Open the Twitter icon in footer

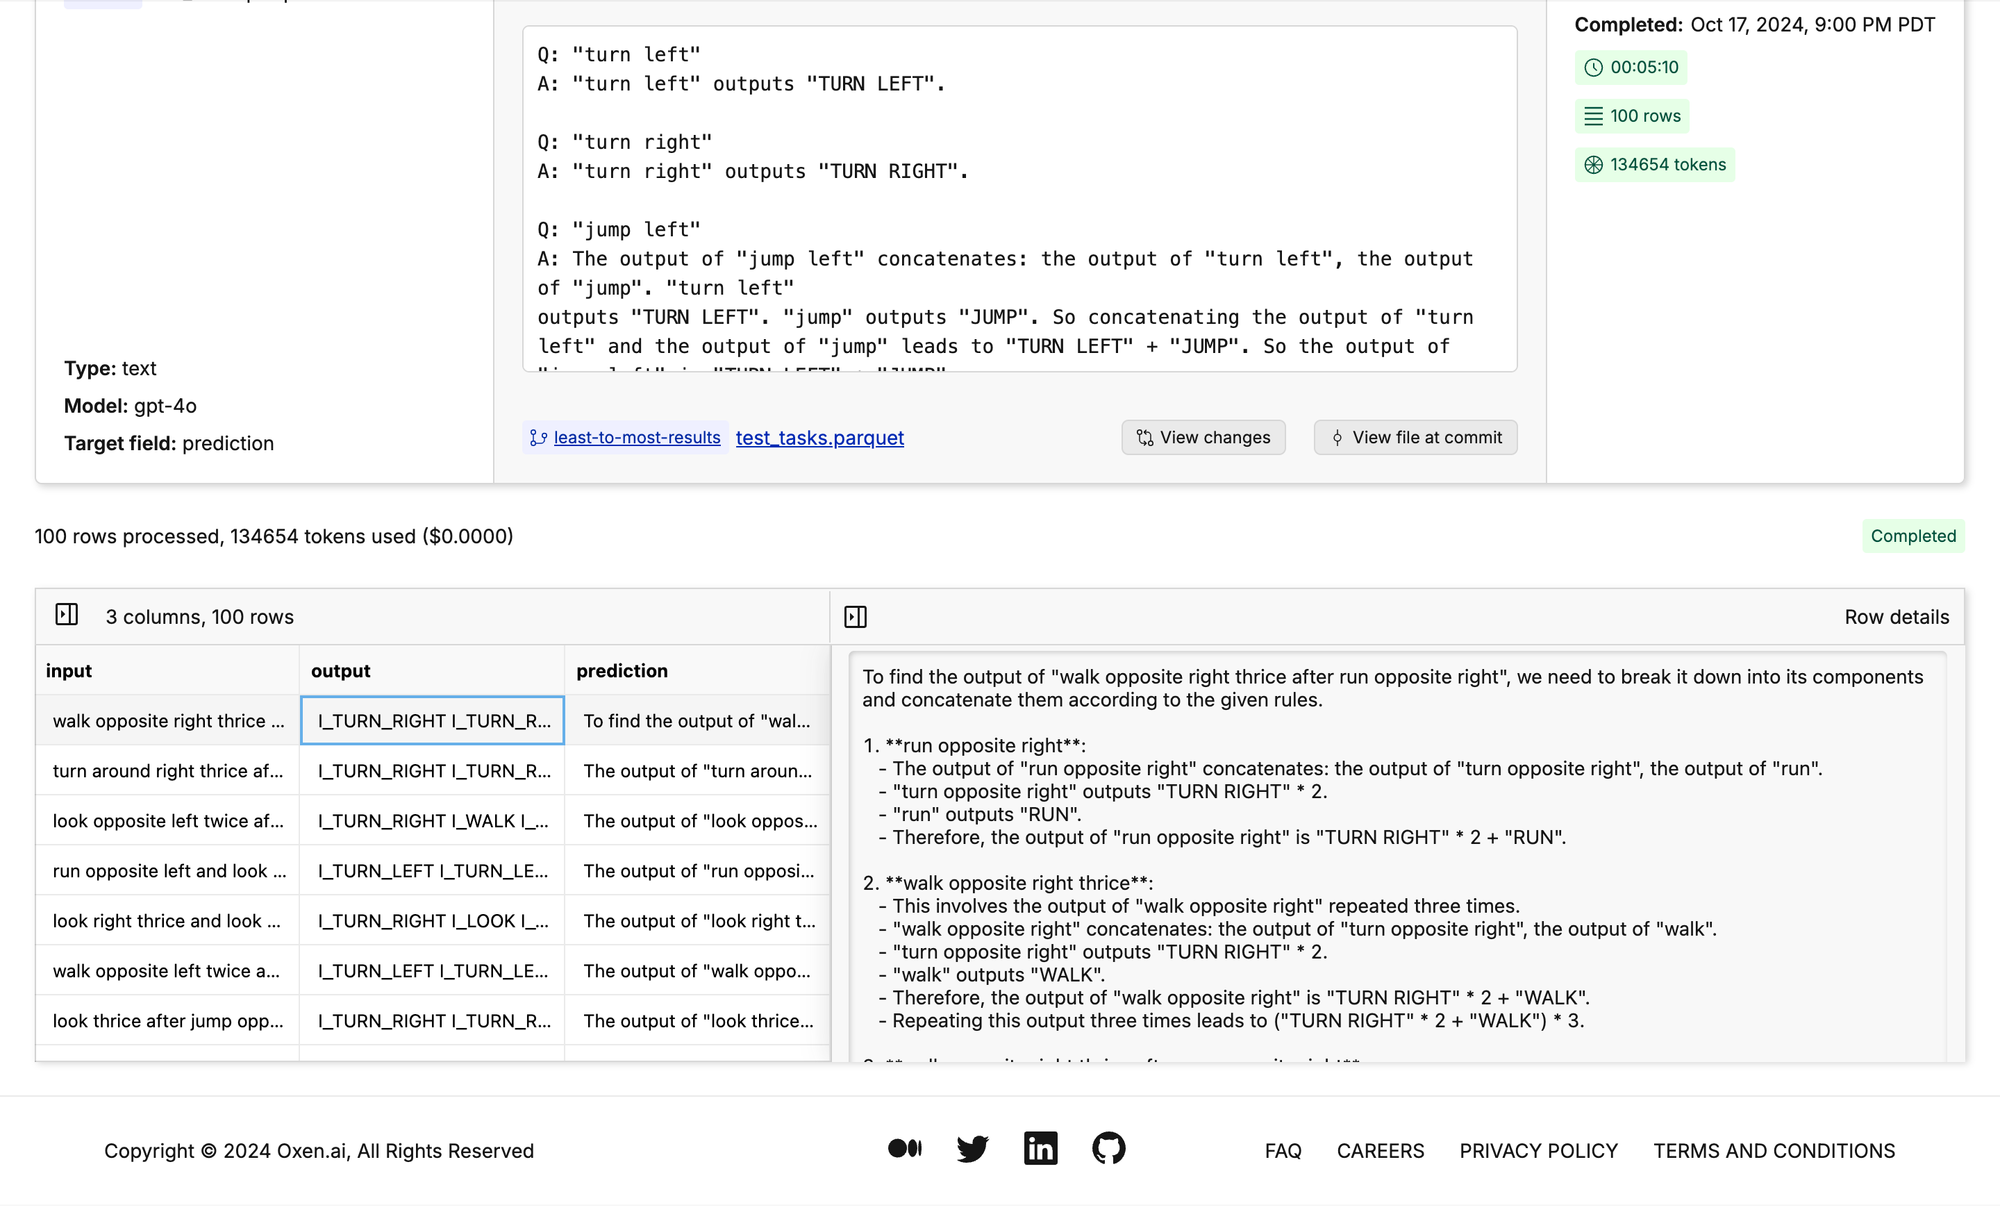click(x=972, y=1148)
